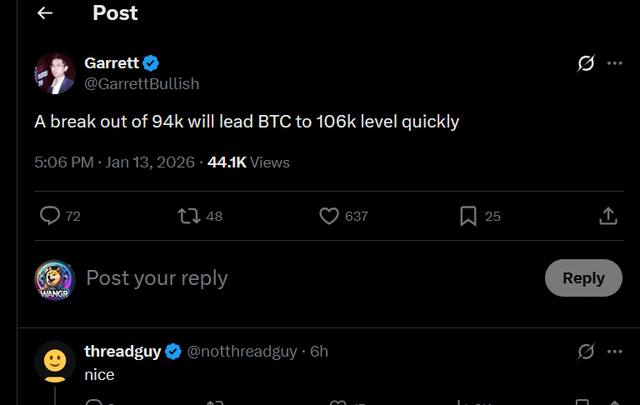Bookmark the post showing 25 bookmarks
Viewport: 640px width, 405px height.
[x=467, y=215]
